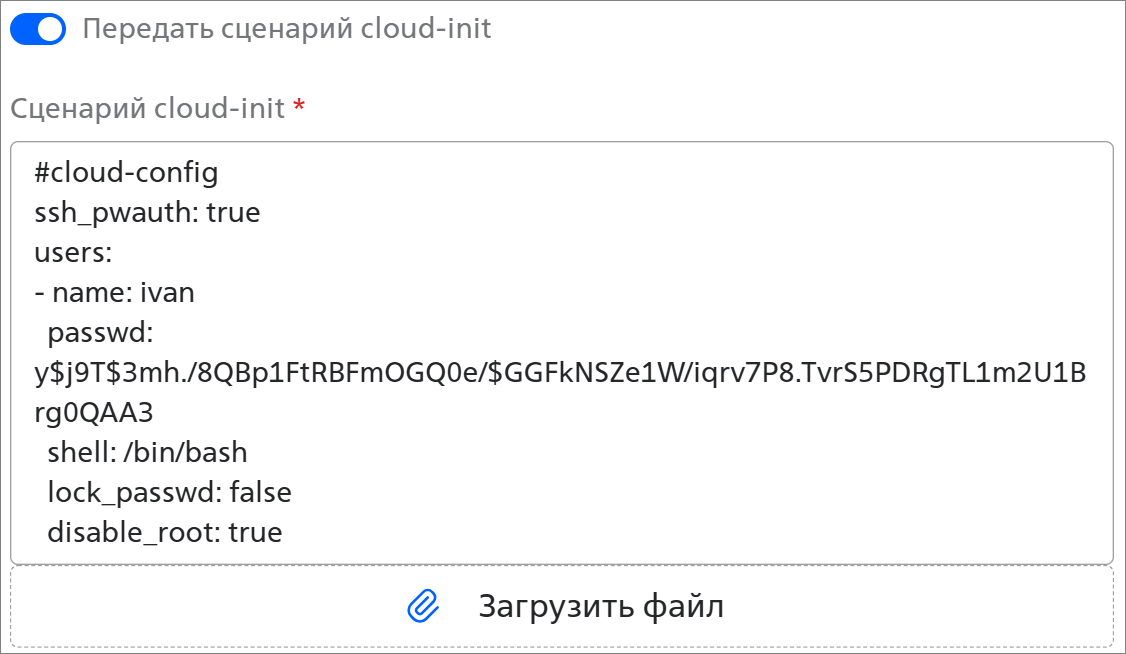
Task: Place cursor on the #cloud-config line
Action: click(126, 173)
